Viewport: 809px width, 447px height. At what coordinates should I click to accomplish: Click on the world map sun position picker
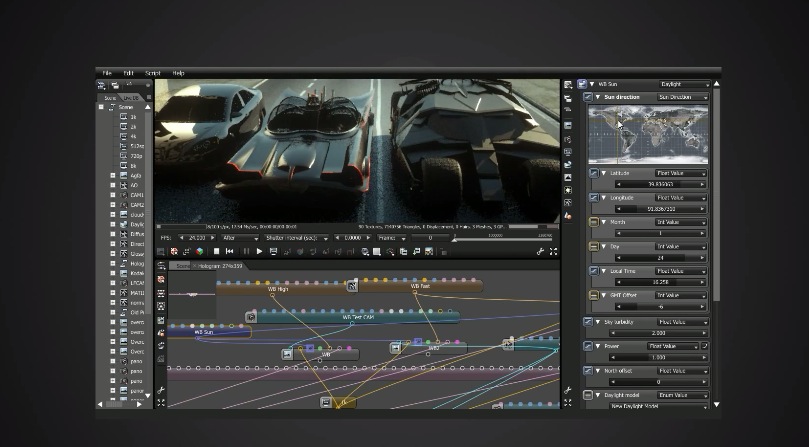click(x=648, y=134)
